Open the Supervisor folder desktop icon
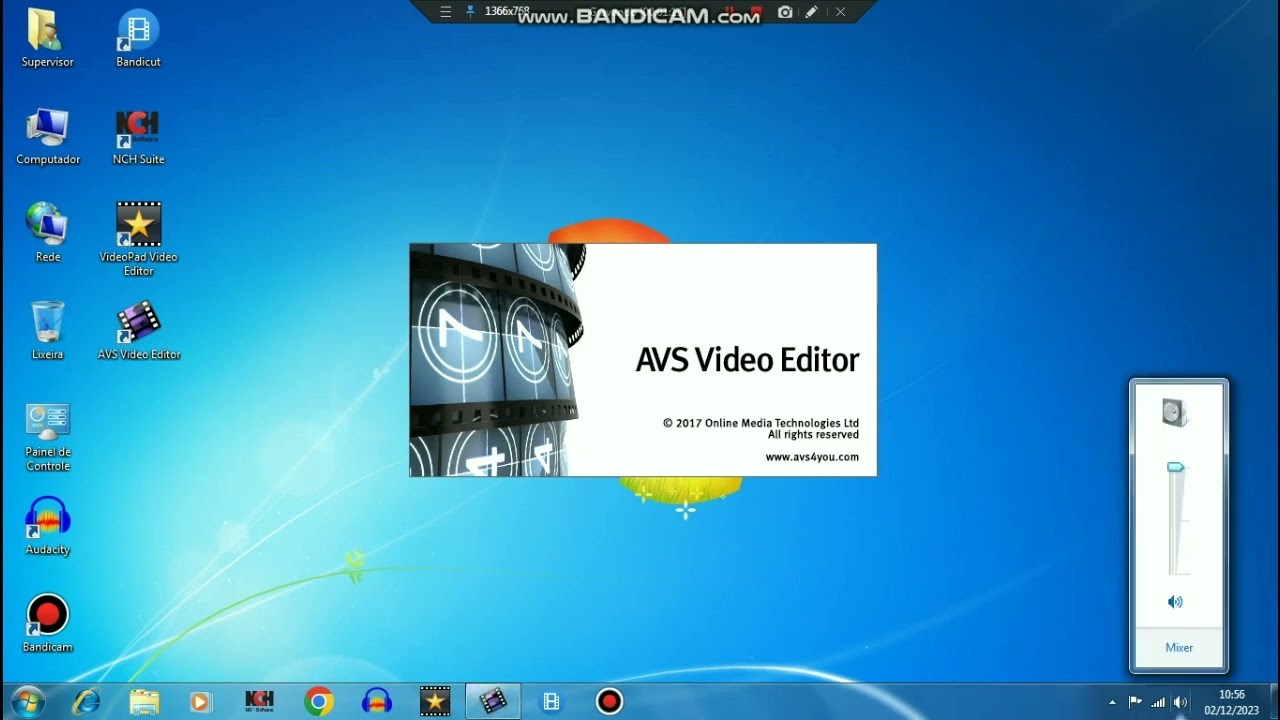The image size is (1280, 720). click(x=47, y=39)
